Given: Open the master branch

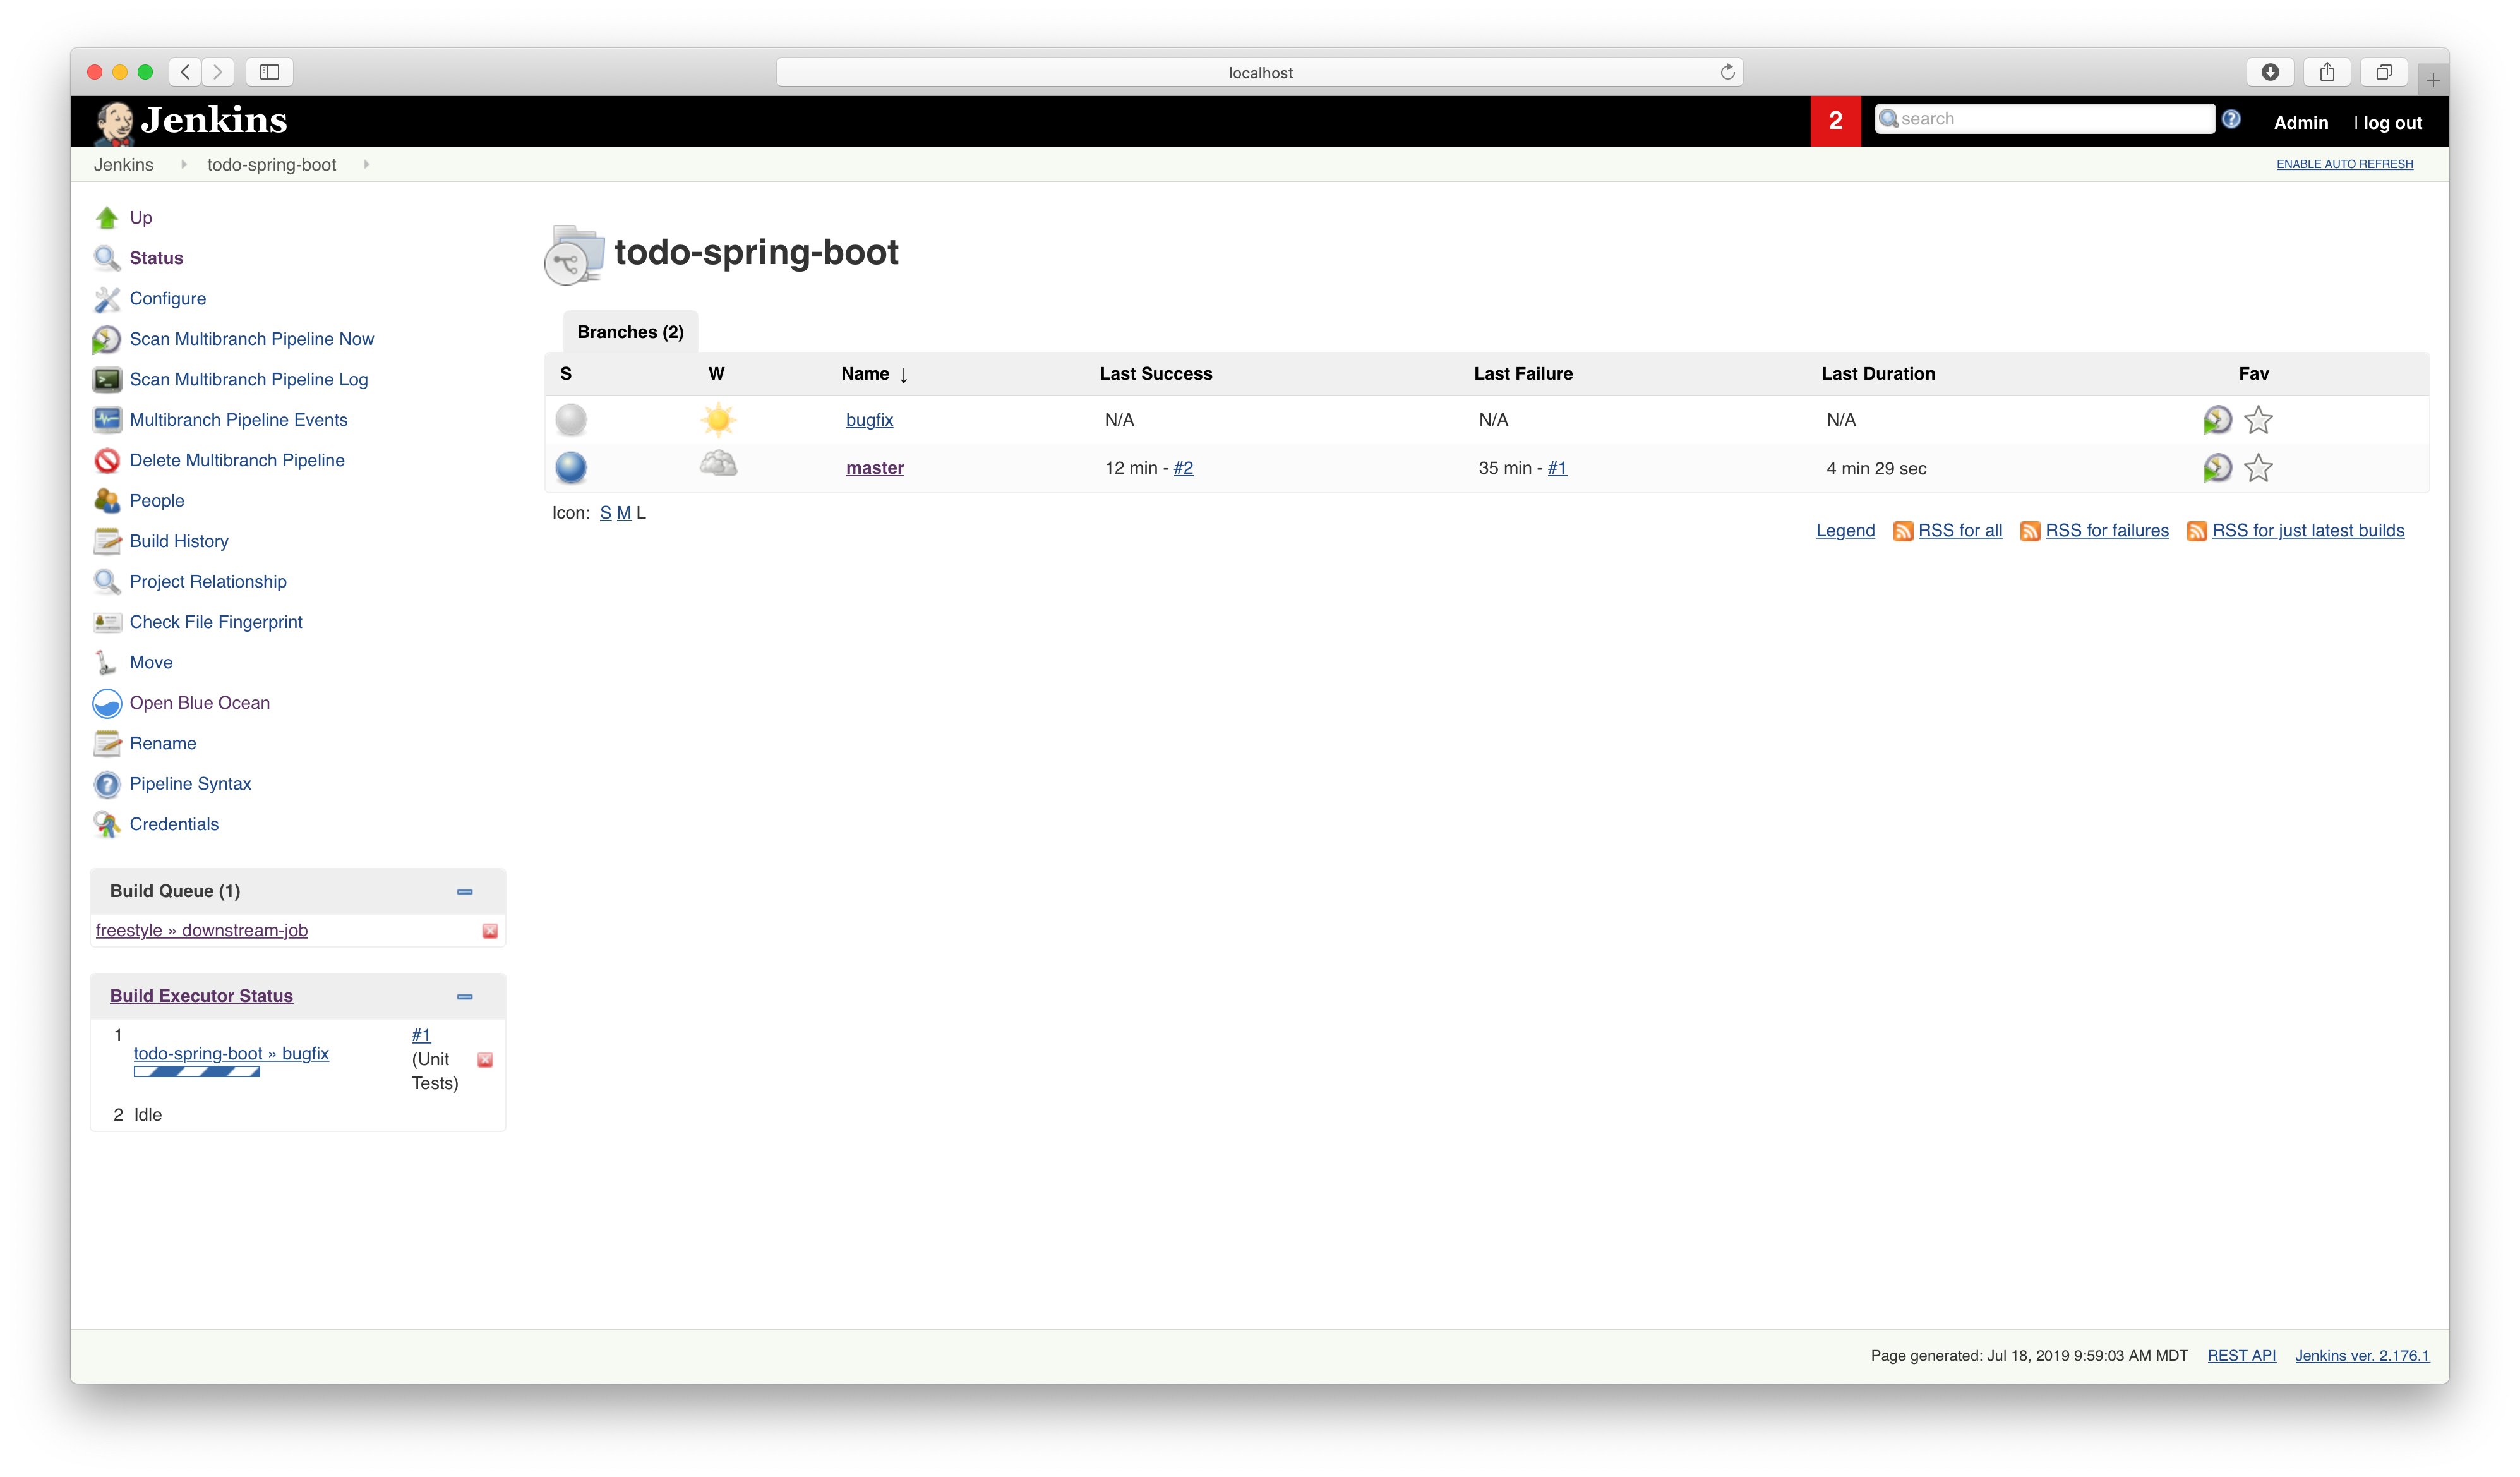Looking at the screenshot, I should coord(875,467).
